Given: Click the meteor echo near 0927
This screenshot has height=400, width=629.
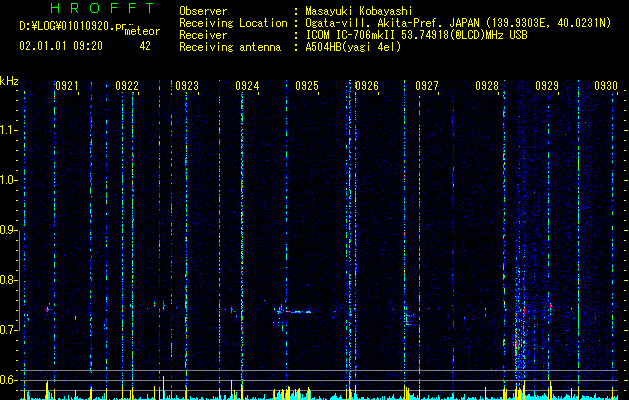Looking at the screenshot, I should [410, 318].
